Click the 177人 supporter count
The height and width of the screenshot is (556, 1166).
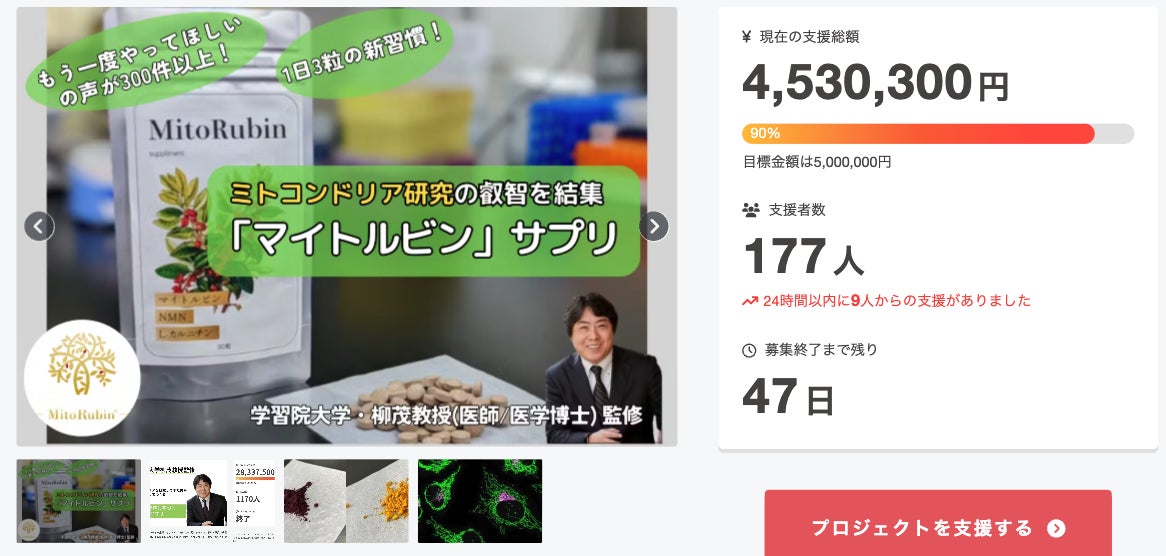[x=804, y=256]
